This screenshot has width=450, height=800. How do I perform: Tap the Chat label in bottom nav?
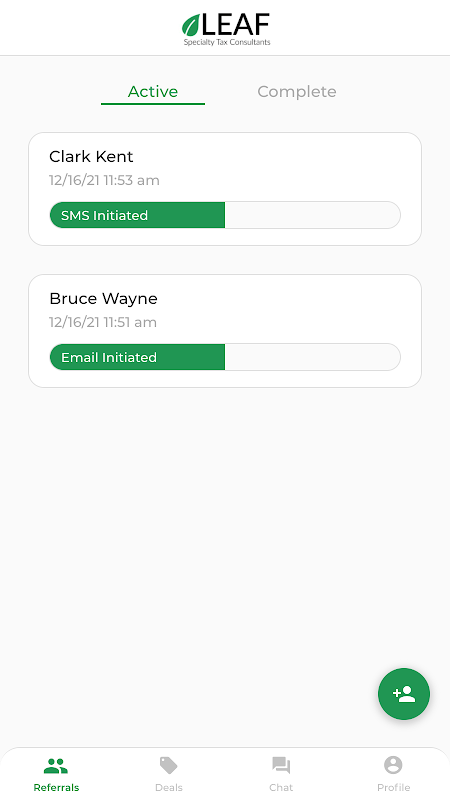tap(281, 787)
